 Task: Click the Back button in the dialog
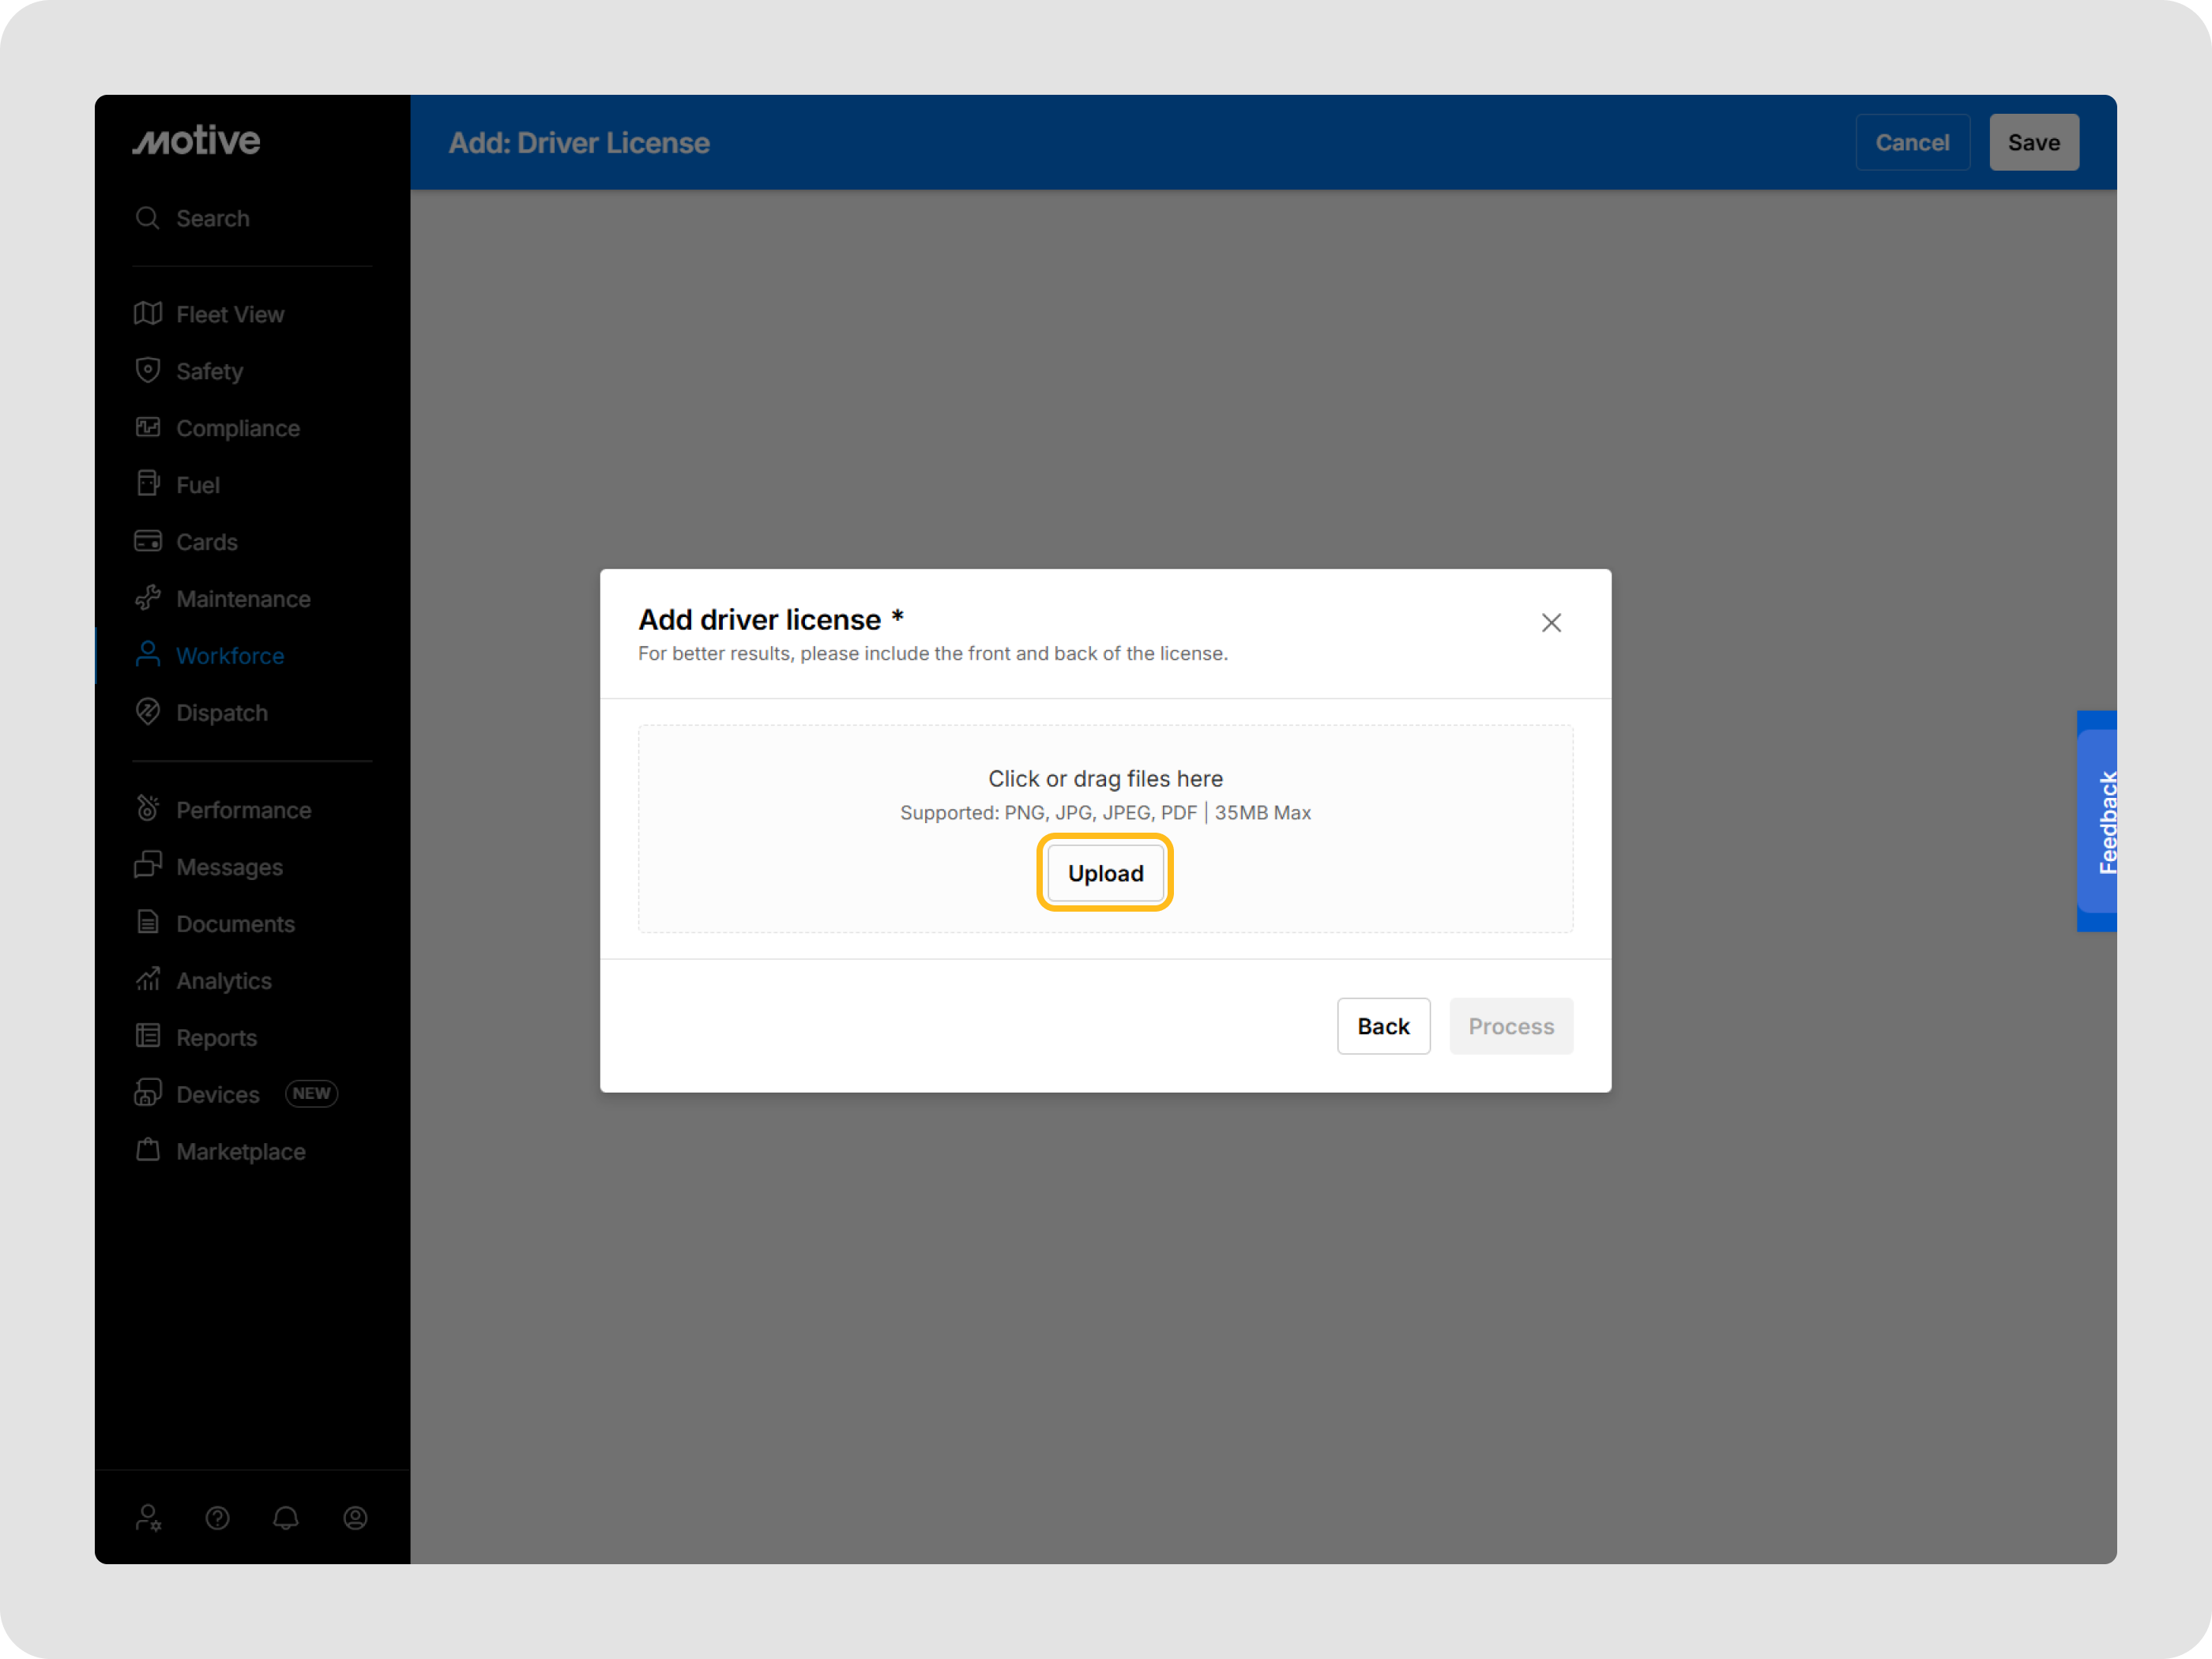point(1384,1026)
